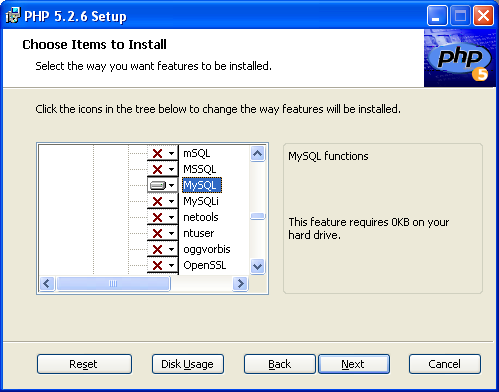This screenshot has height=392, width=499.
Task: Select the oggvorbis feature label
Action: [207, 249]
